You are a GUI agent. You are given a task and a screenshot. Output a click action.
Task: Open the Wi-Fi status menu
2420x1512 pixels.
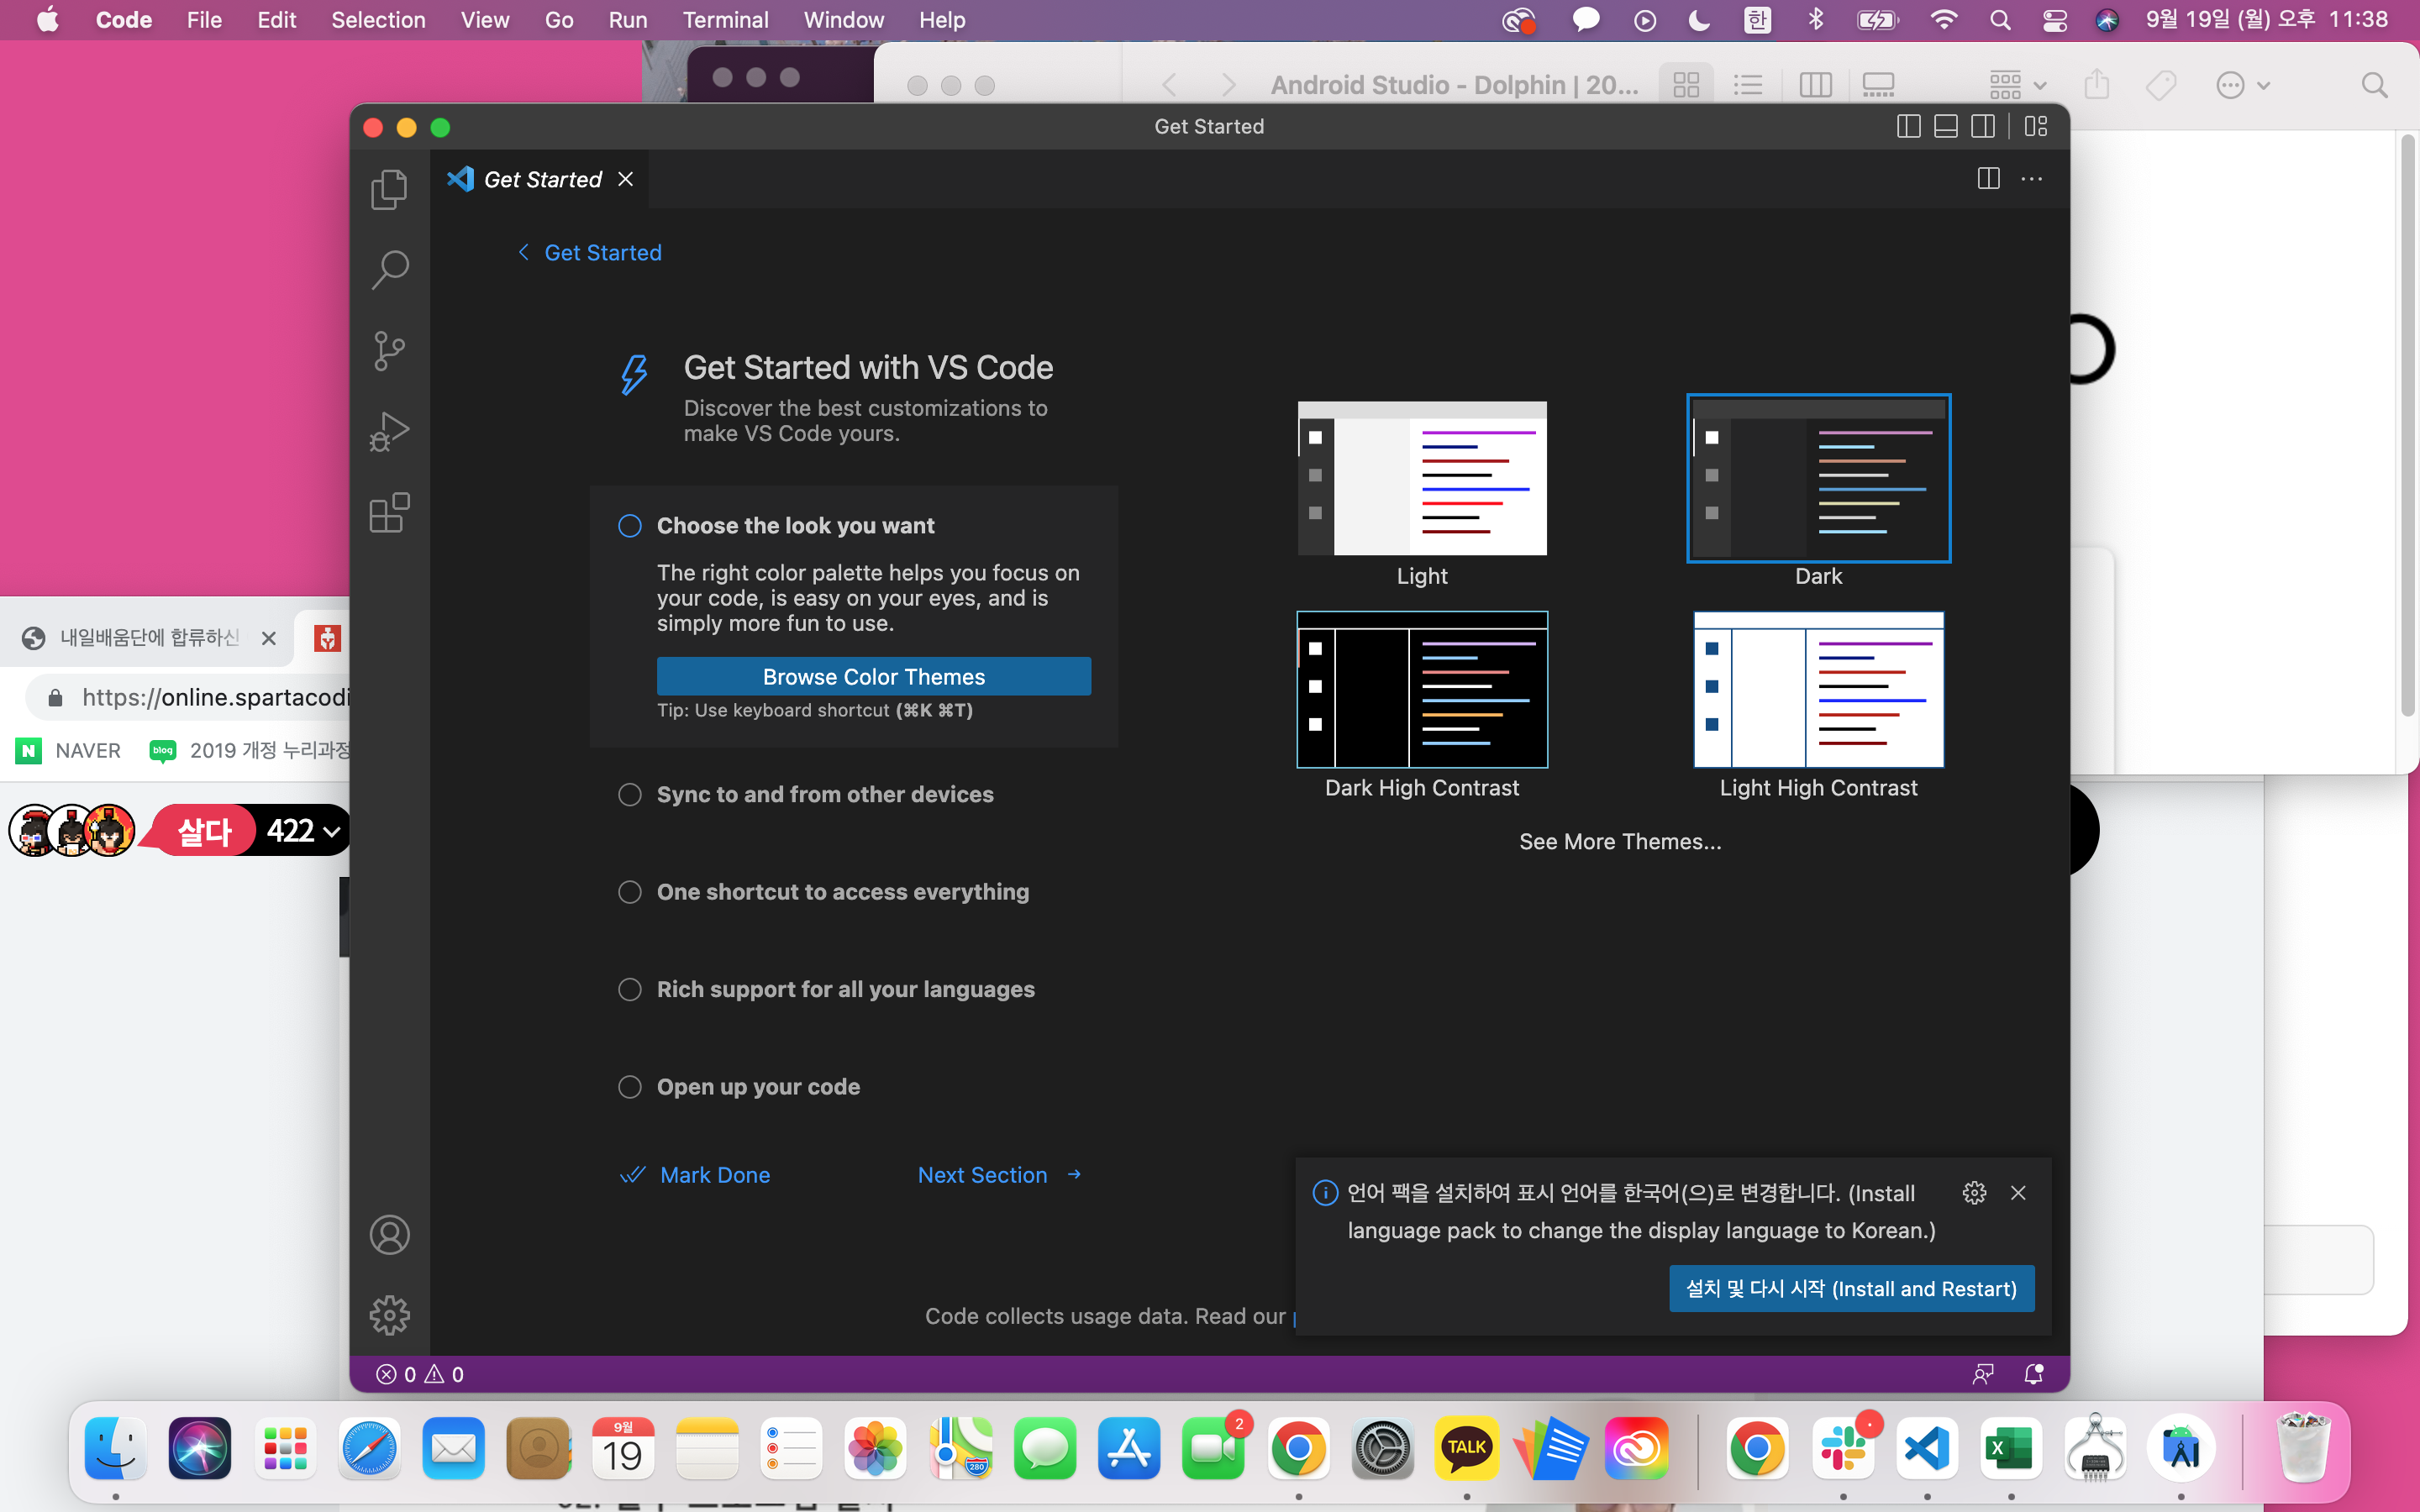pyautogui.click(x=1943, y=20)
